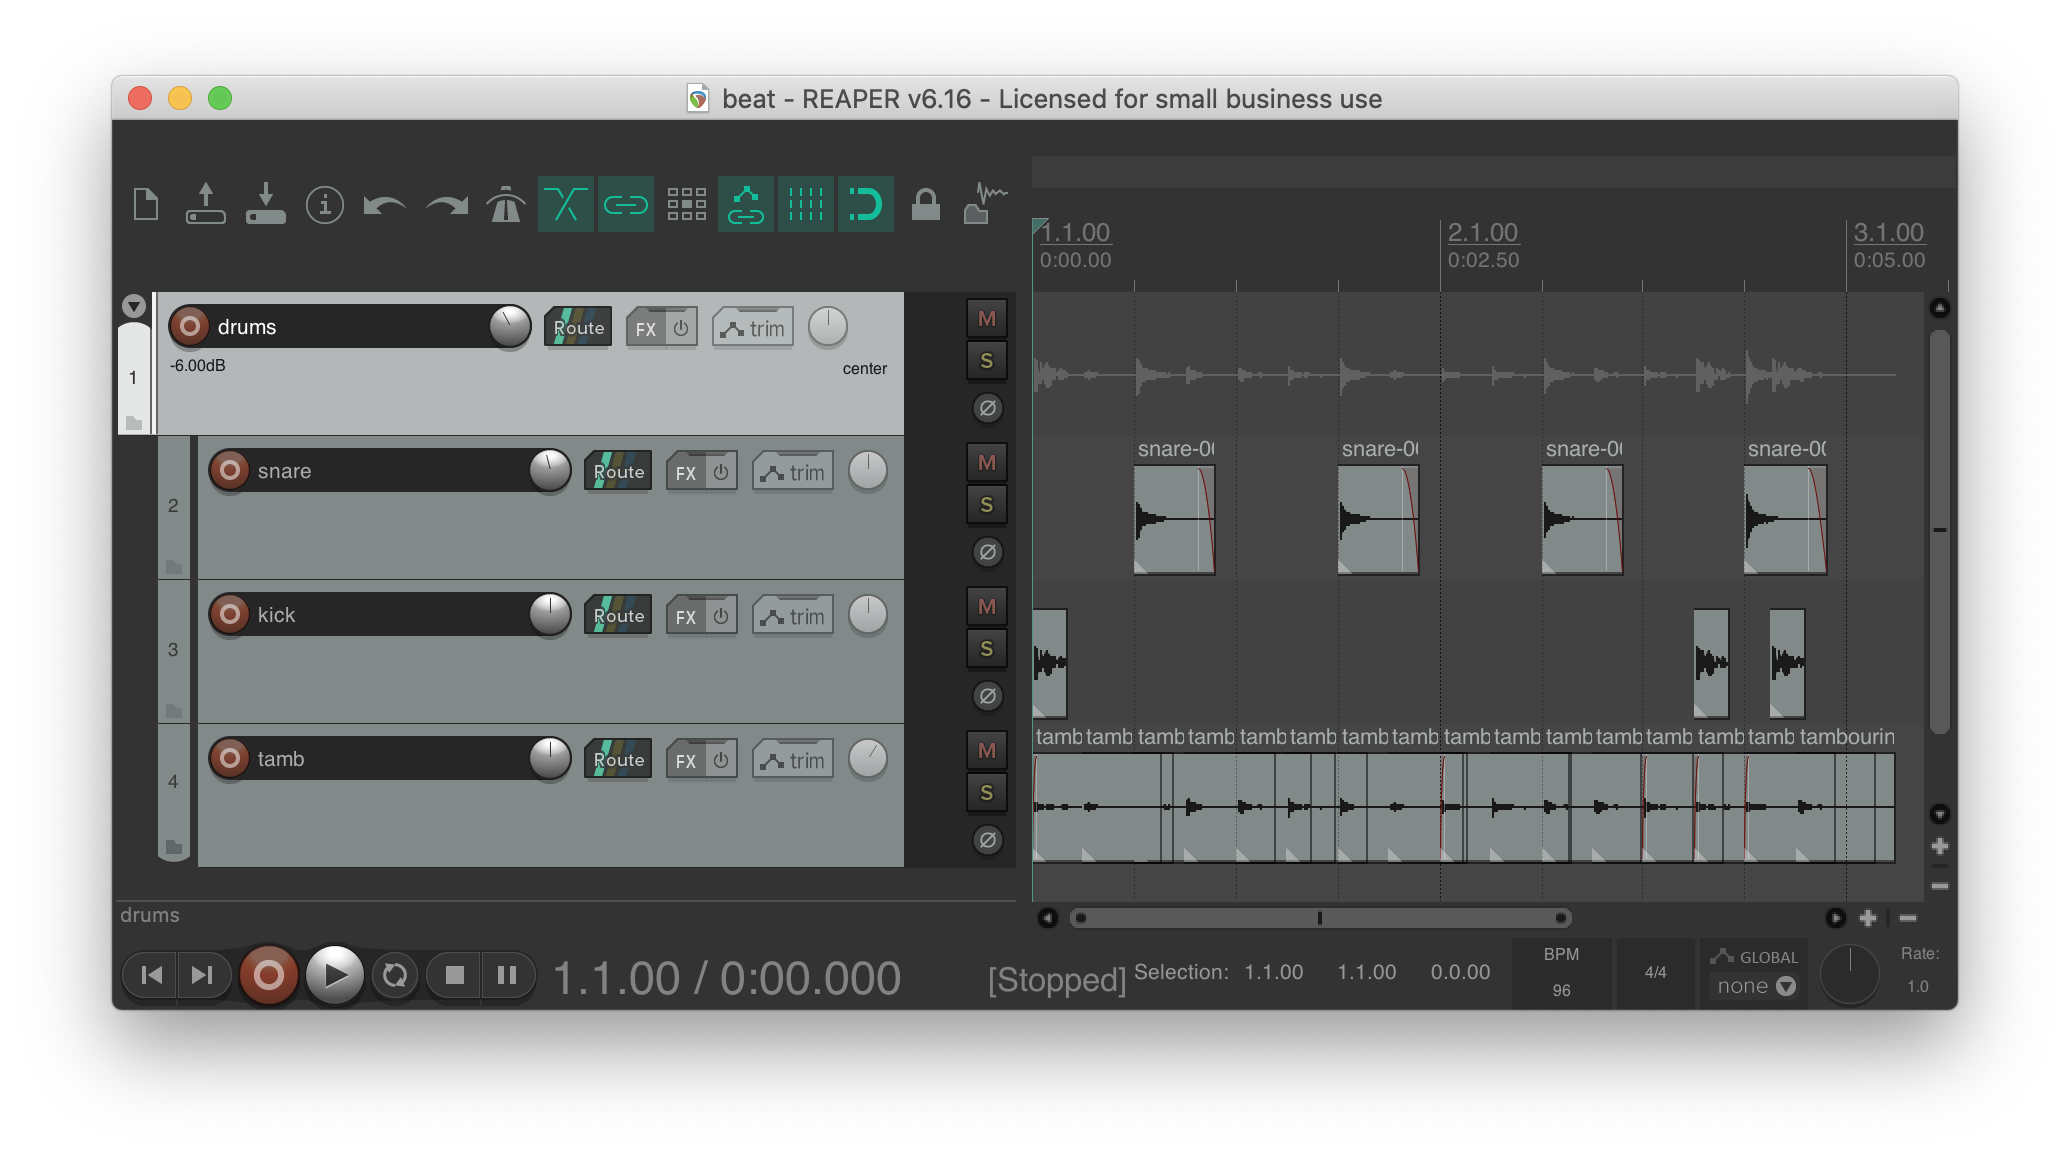Click the Undo arrow in the toolbar
2070x1158 pixels.
384,204
